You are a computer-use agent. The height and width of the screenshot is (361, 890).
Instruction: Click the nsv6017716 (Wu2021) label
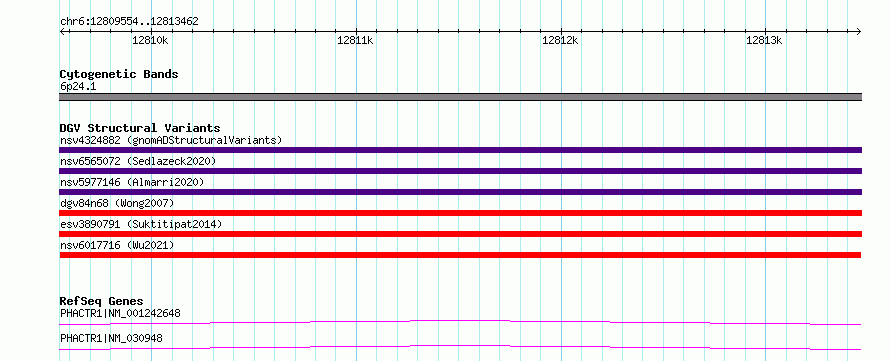[117, 245]
